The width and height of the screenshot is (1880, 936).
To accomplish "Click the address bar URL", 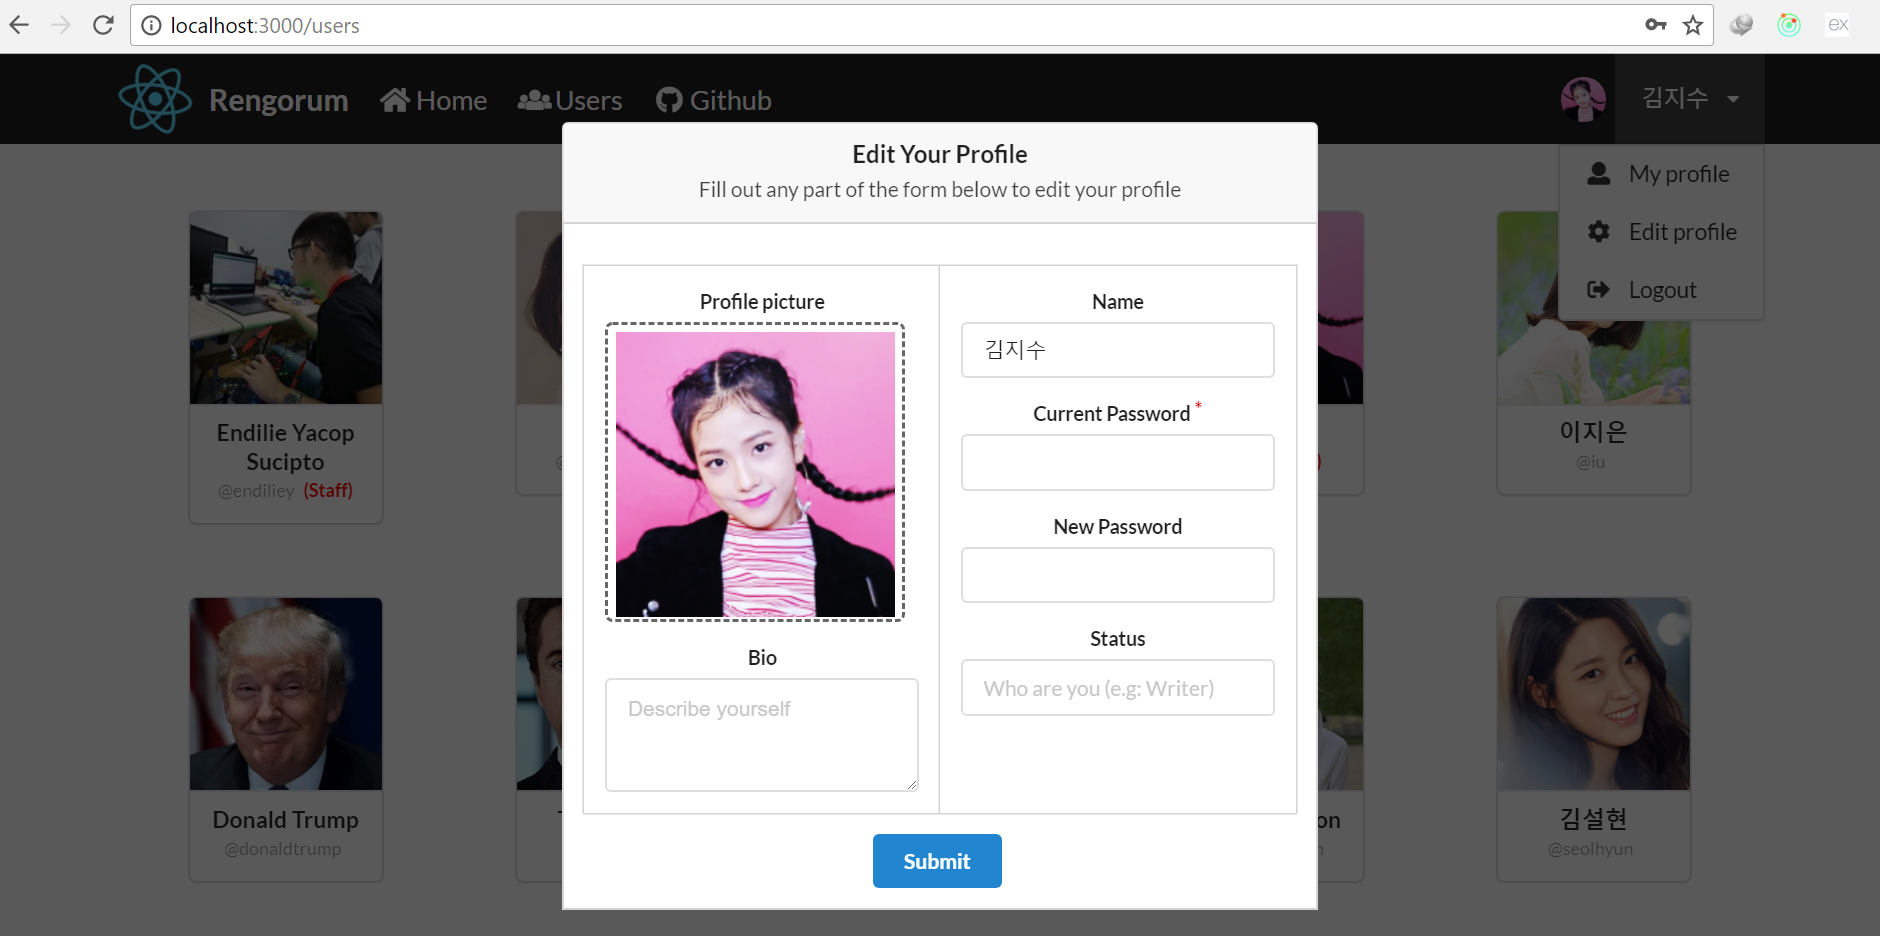I will click(265, 25).
